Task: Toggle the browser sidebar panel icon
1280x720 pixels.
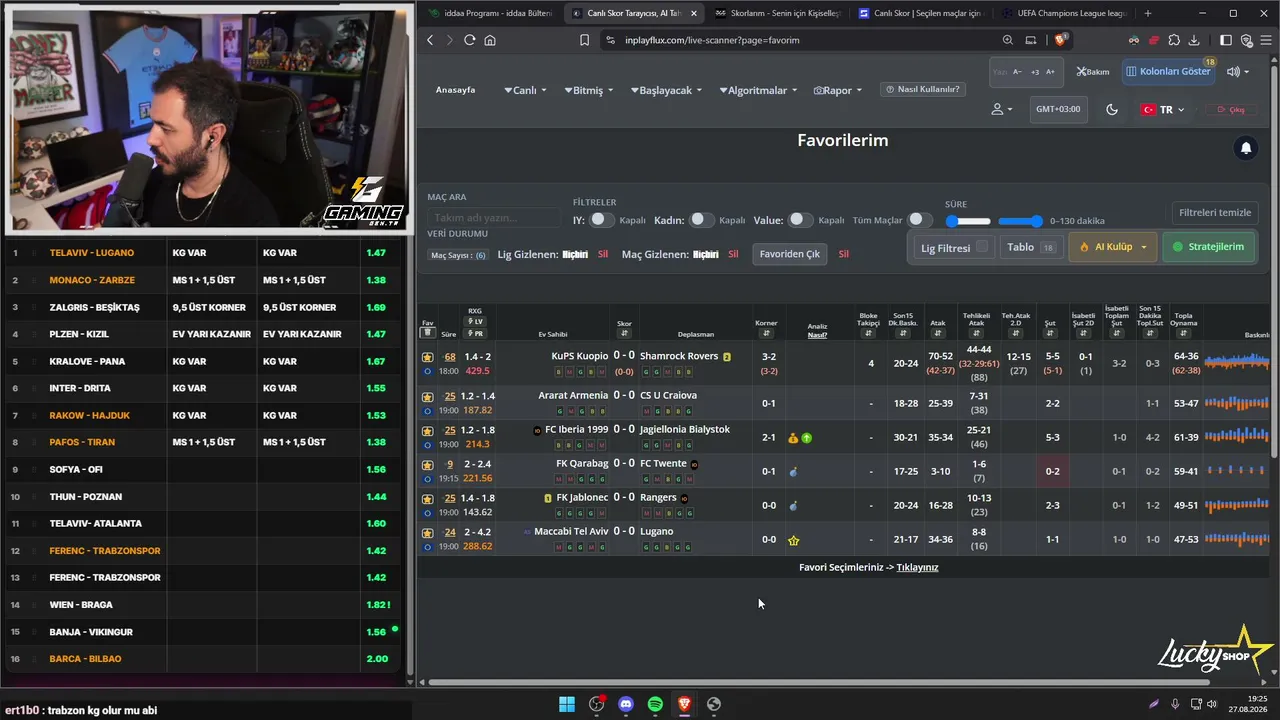Action: [1226, 40]
